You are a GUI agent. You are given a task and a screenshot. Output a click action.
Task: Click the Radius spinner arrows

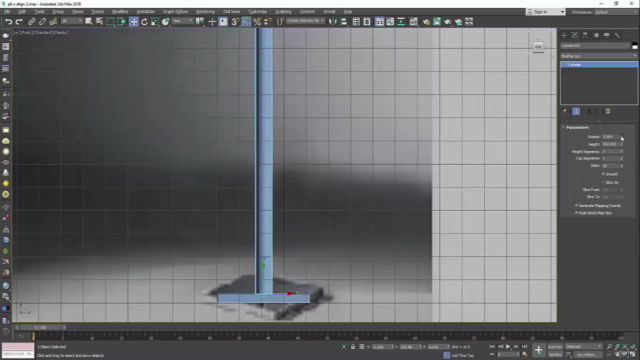click(x=622, y=137)
